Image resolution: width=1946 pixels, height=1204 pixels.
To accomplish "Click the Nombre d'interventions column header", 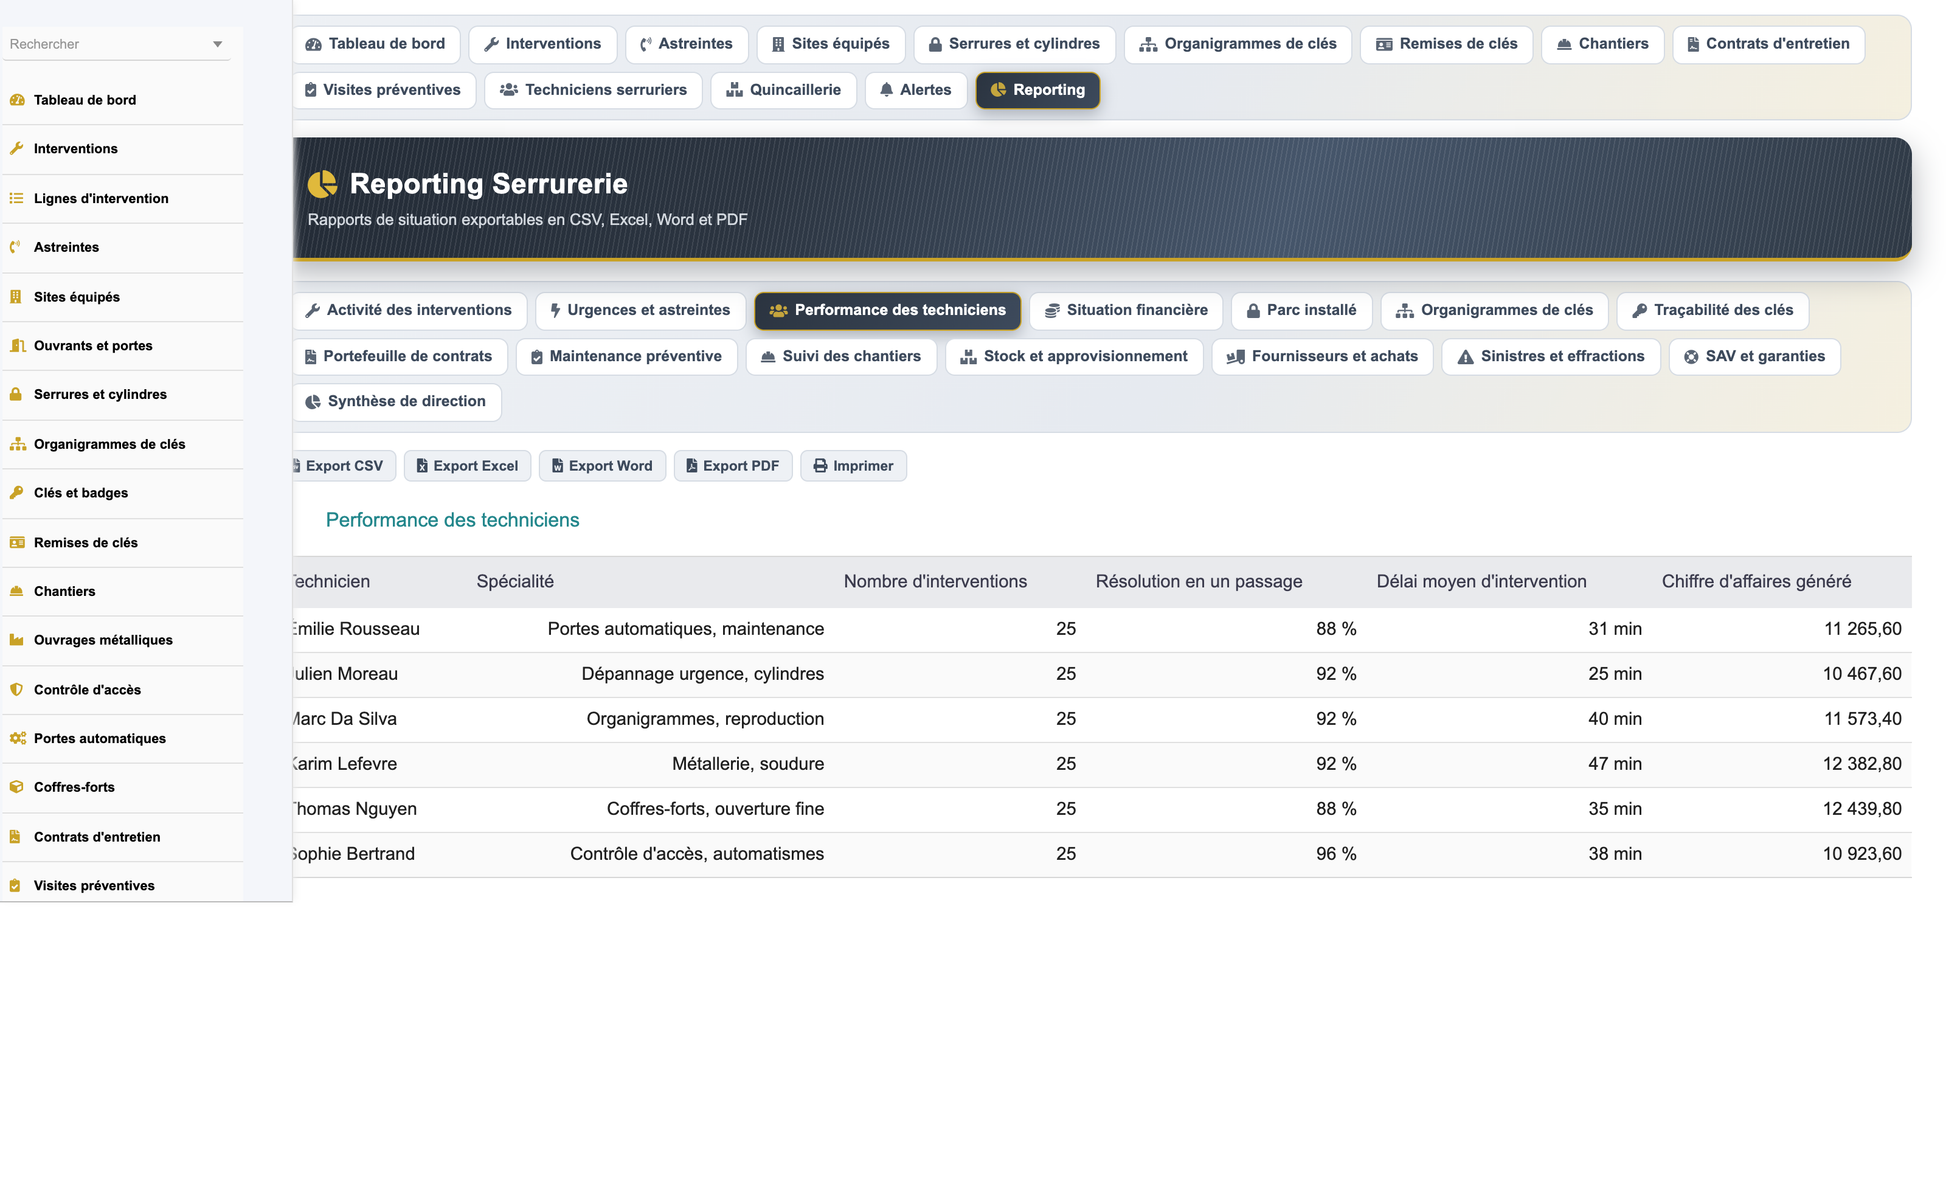I will coord(935,582).
